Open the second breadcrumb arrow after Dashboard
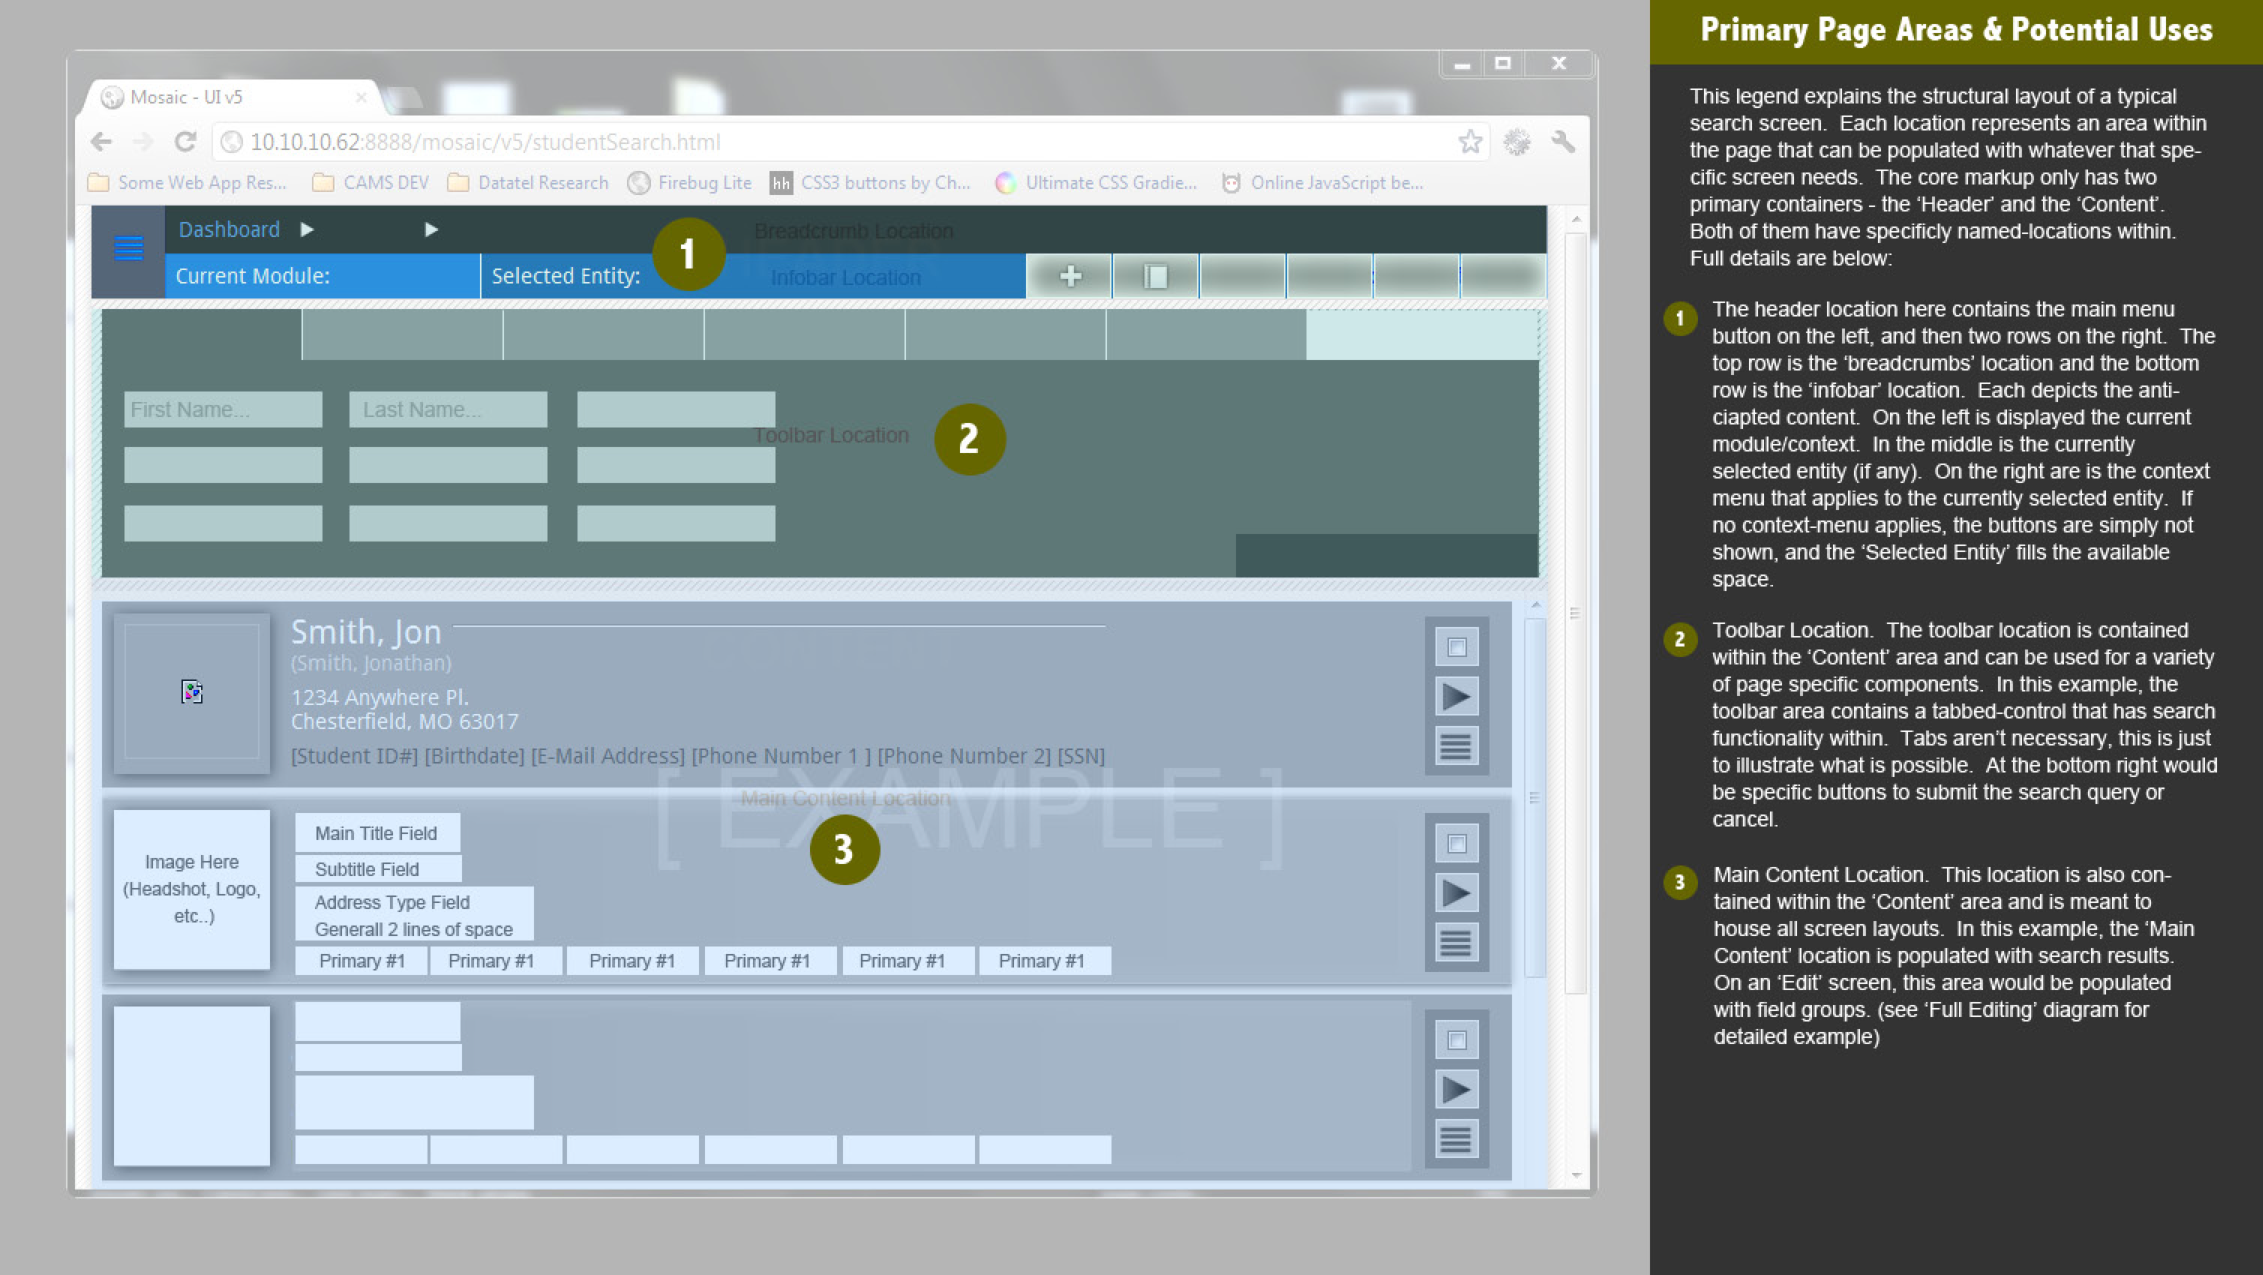2263x1275 pixels. pos(432,229)
